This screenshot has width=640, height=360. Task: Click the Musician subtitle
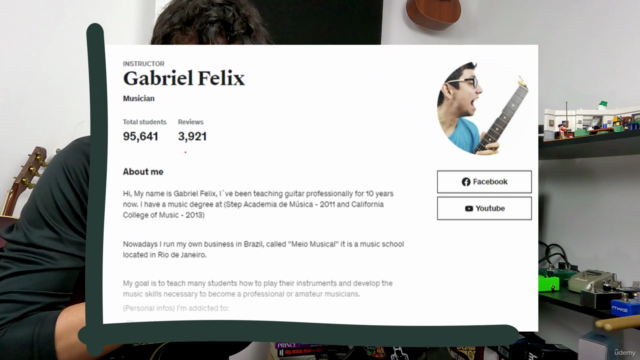point(139,98)
